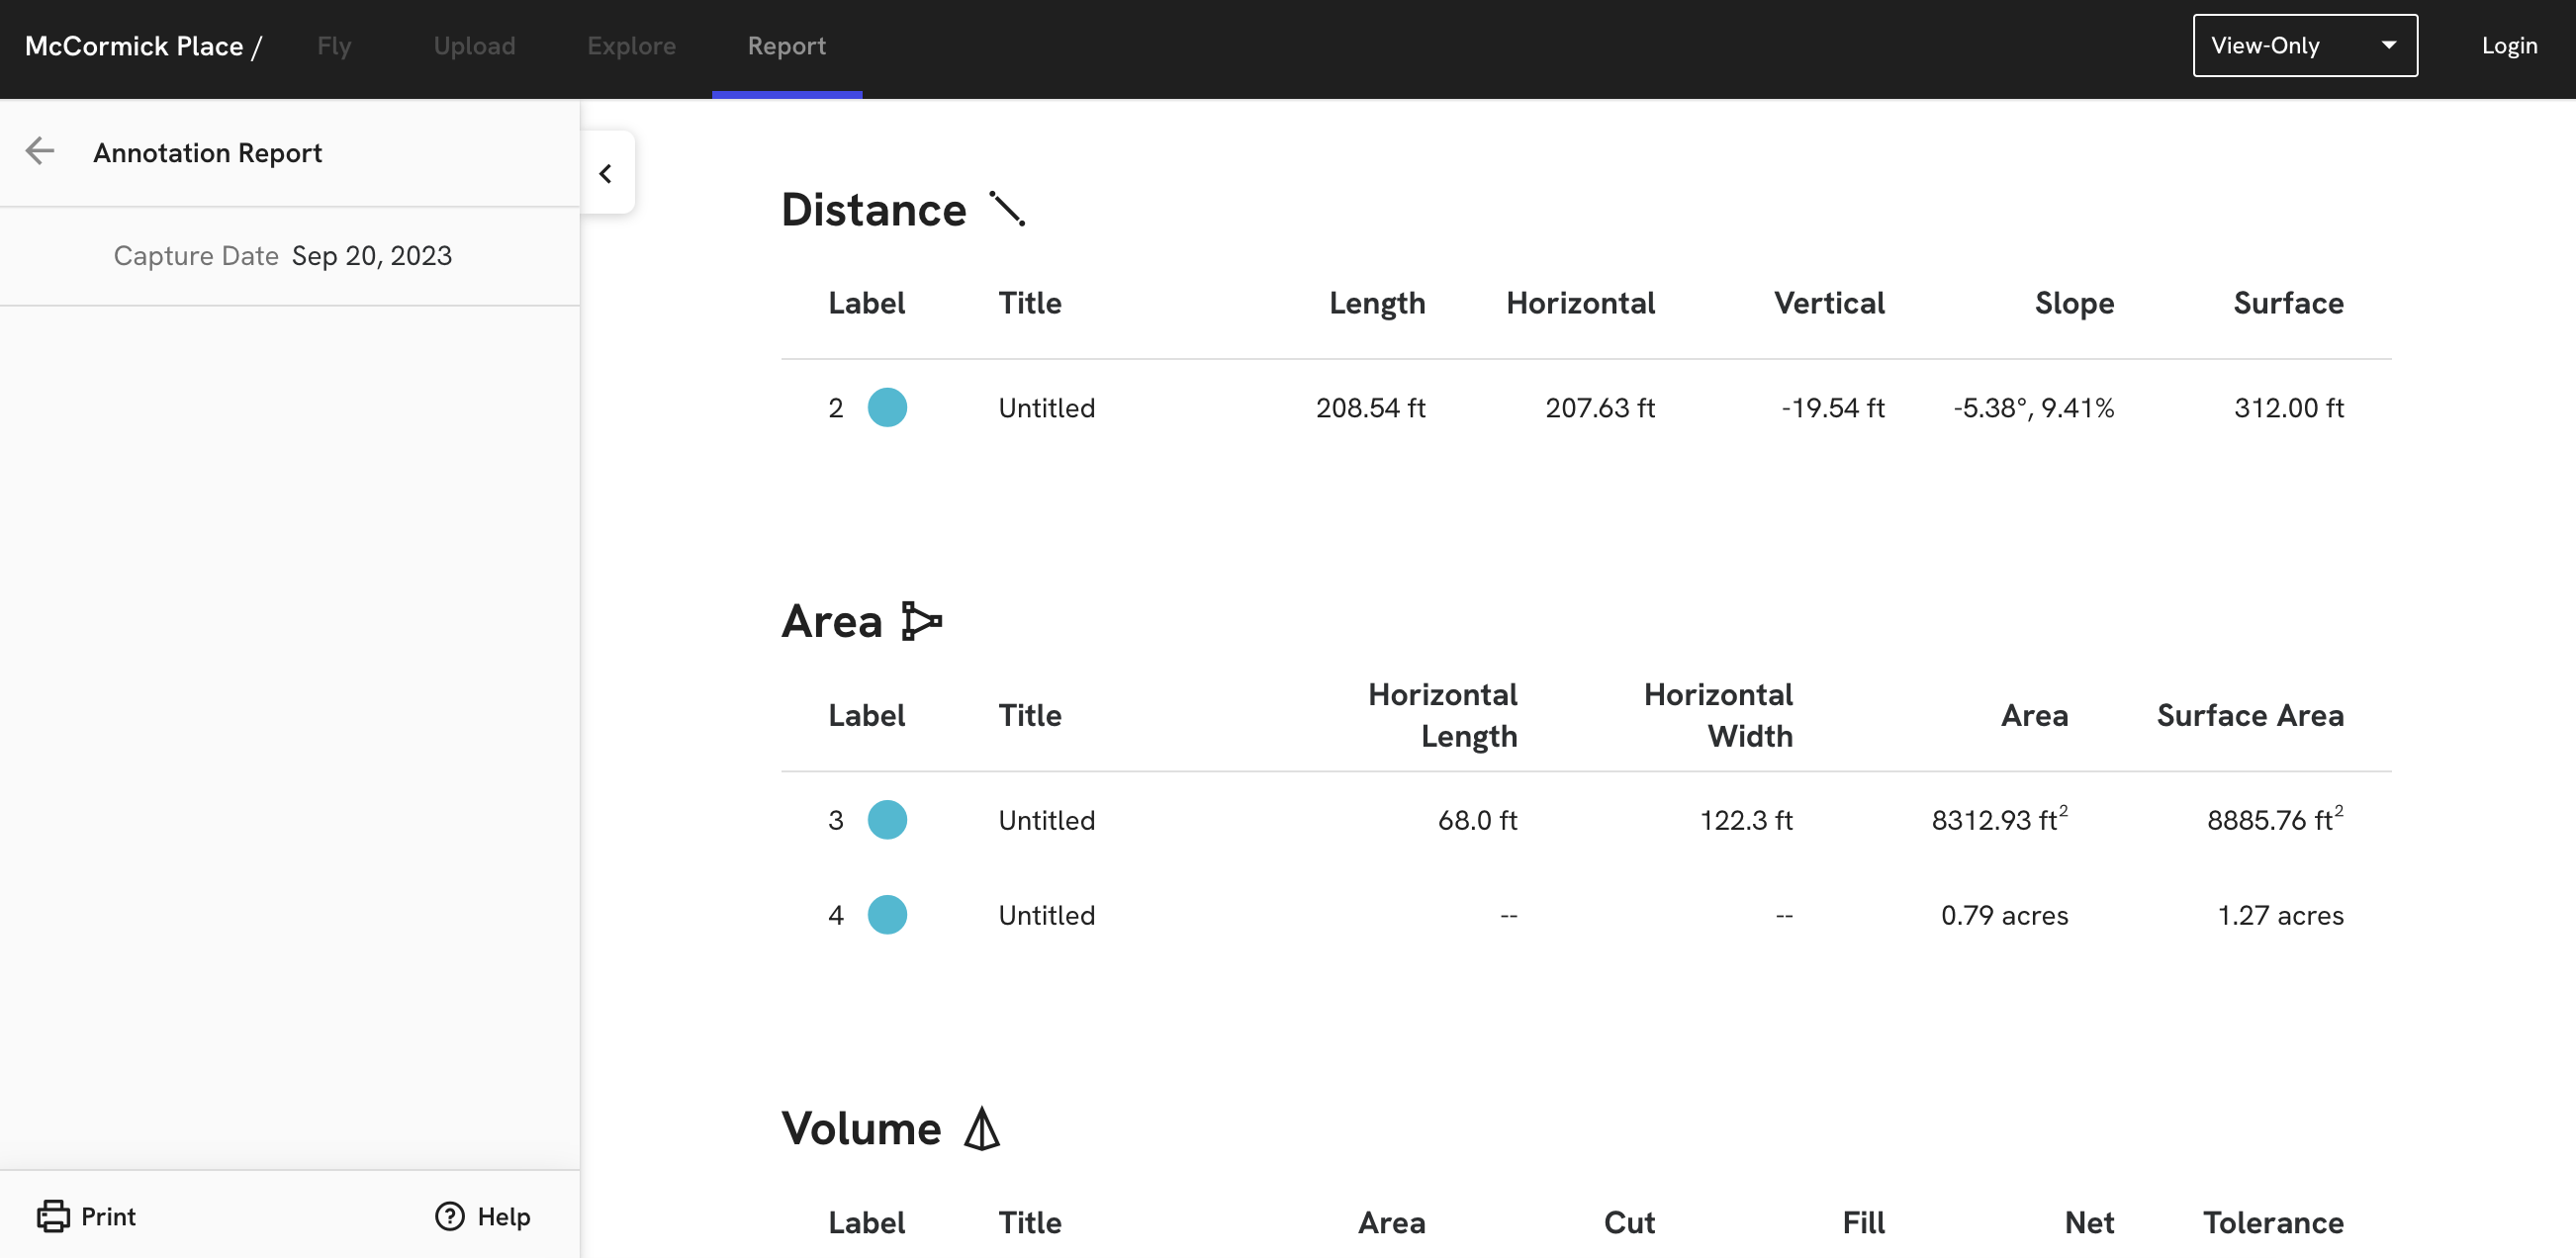The width and height of the screenshot is (2576, 1258).
Task: Click the Print printer icon
Action: click(x=53, y=1216)
